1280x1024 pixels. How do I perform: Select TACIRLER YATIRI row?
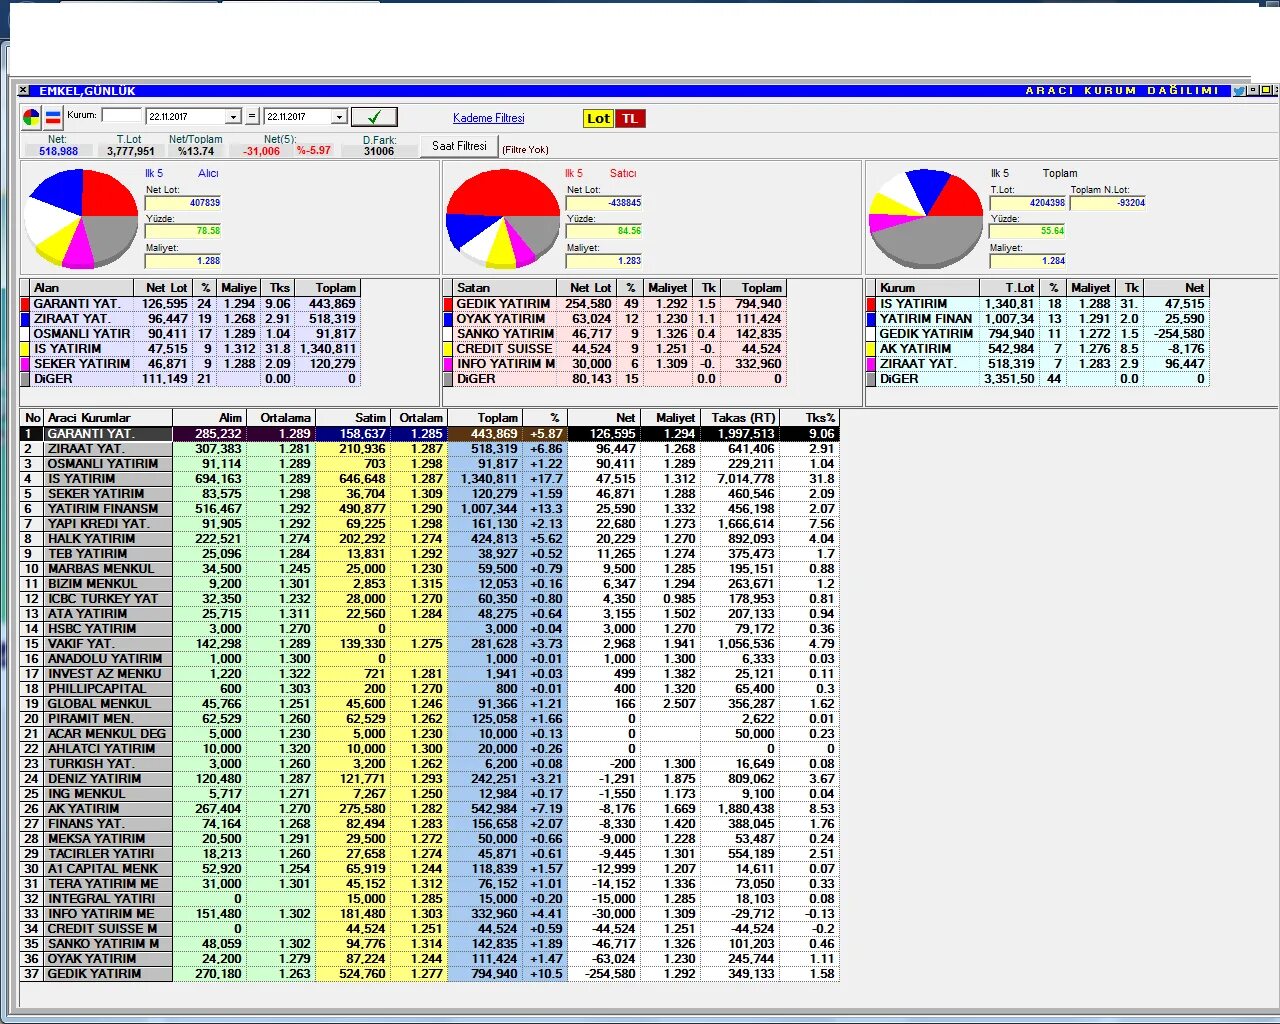pos(430,854)
